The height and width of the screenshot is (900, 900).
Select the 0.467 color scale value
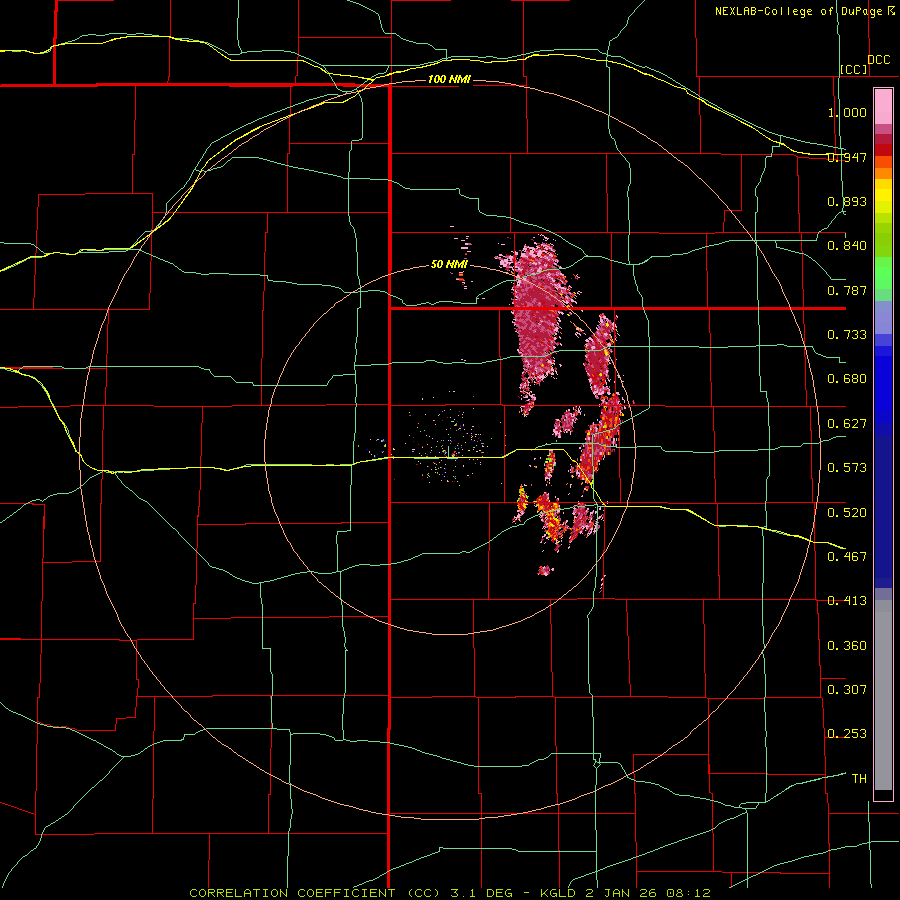click(x=847, y=557)
